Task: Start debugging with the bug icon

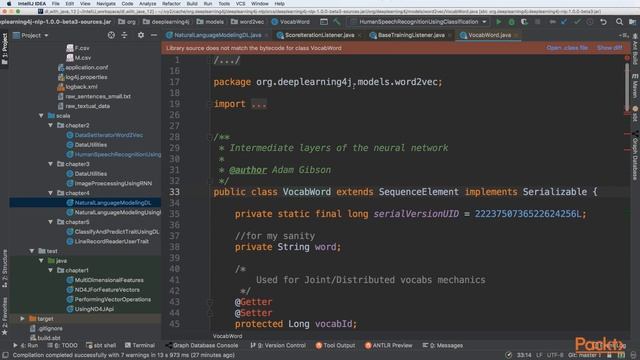Action: tap(511, 22)
